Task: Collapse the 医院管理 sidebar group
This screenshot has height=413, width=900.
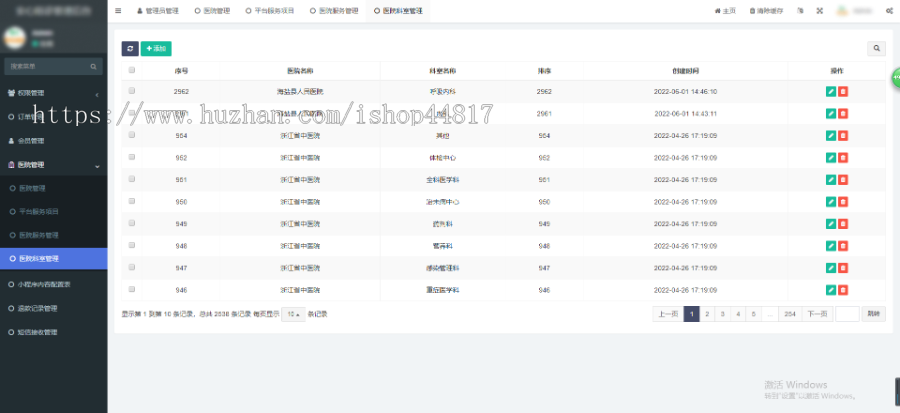Action: [53, 165]
